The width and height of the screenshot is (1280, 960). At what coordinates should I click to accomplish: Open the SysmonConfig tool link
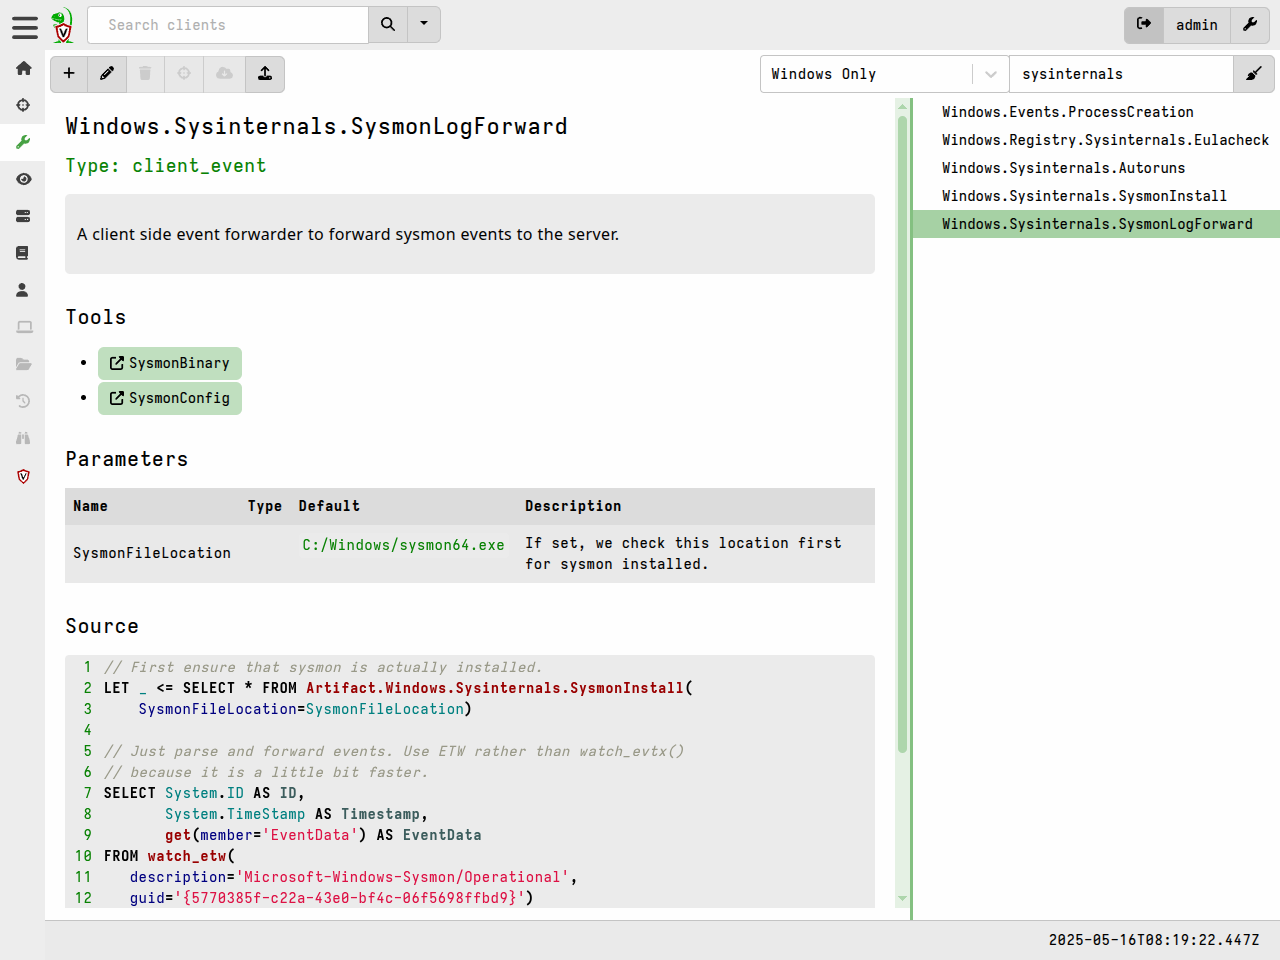170,398
